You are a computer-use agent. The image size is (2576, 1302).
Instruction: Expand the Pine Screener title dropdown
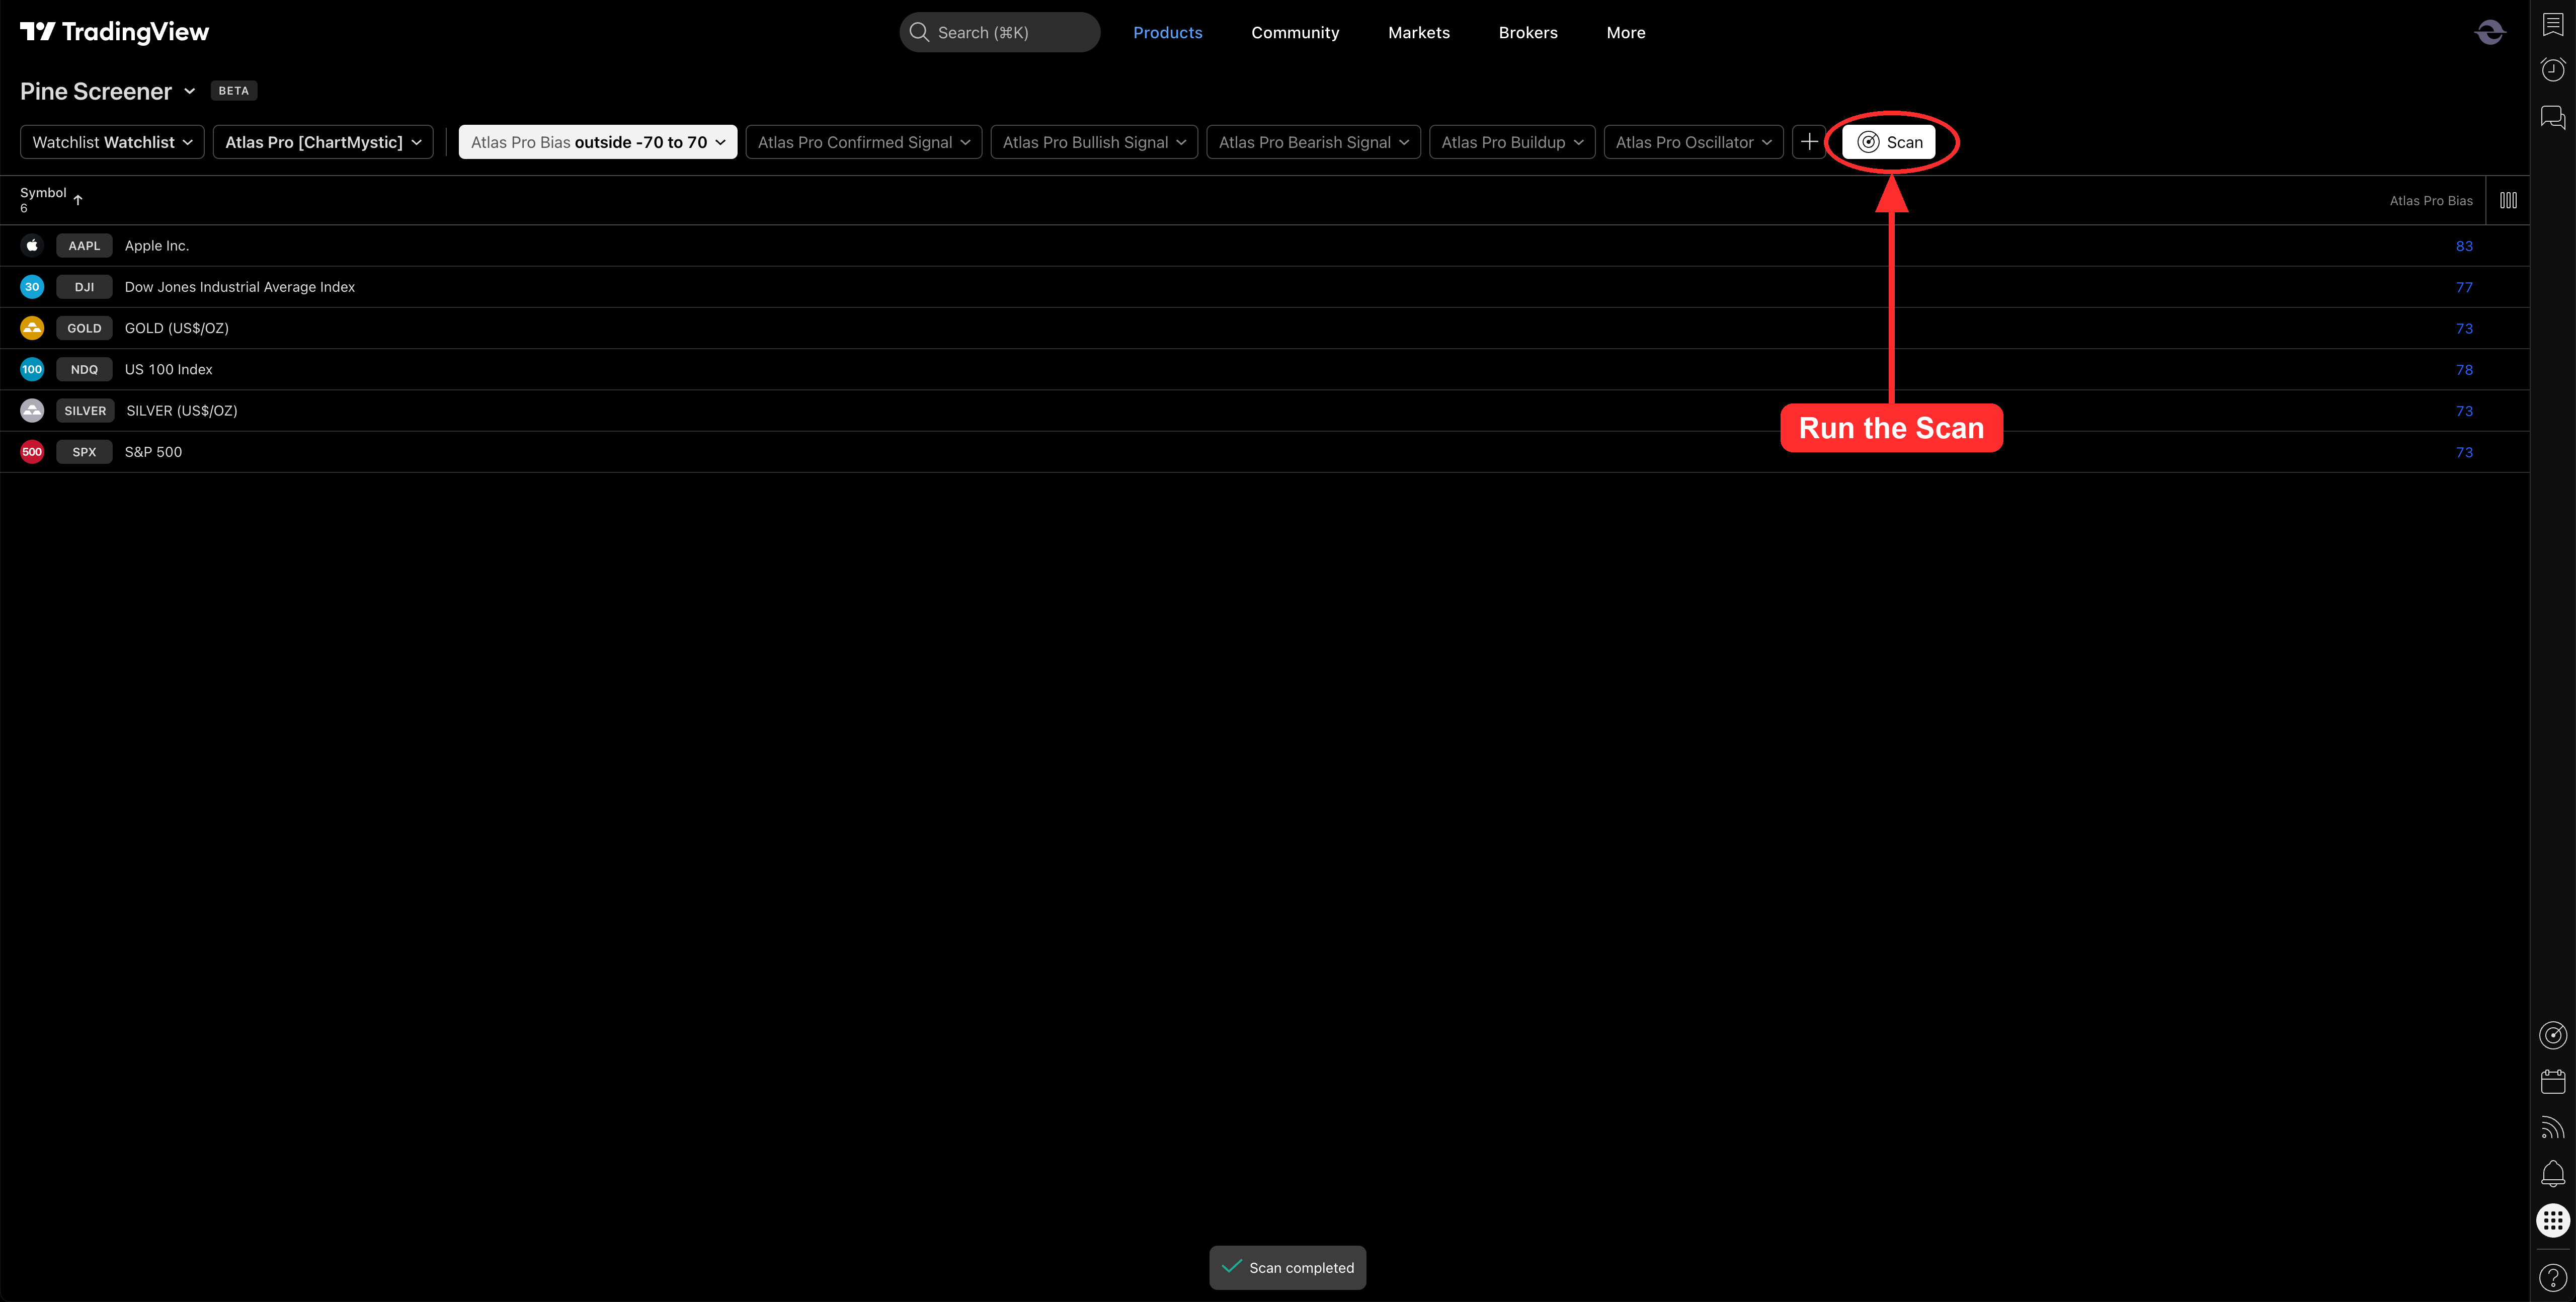[190, 91]
